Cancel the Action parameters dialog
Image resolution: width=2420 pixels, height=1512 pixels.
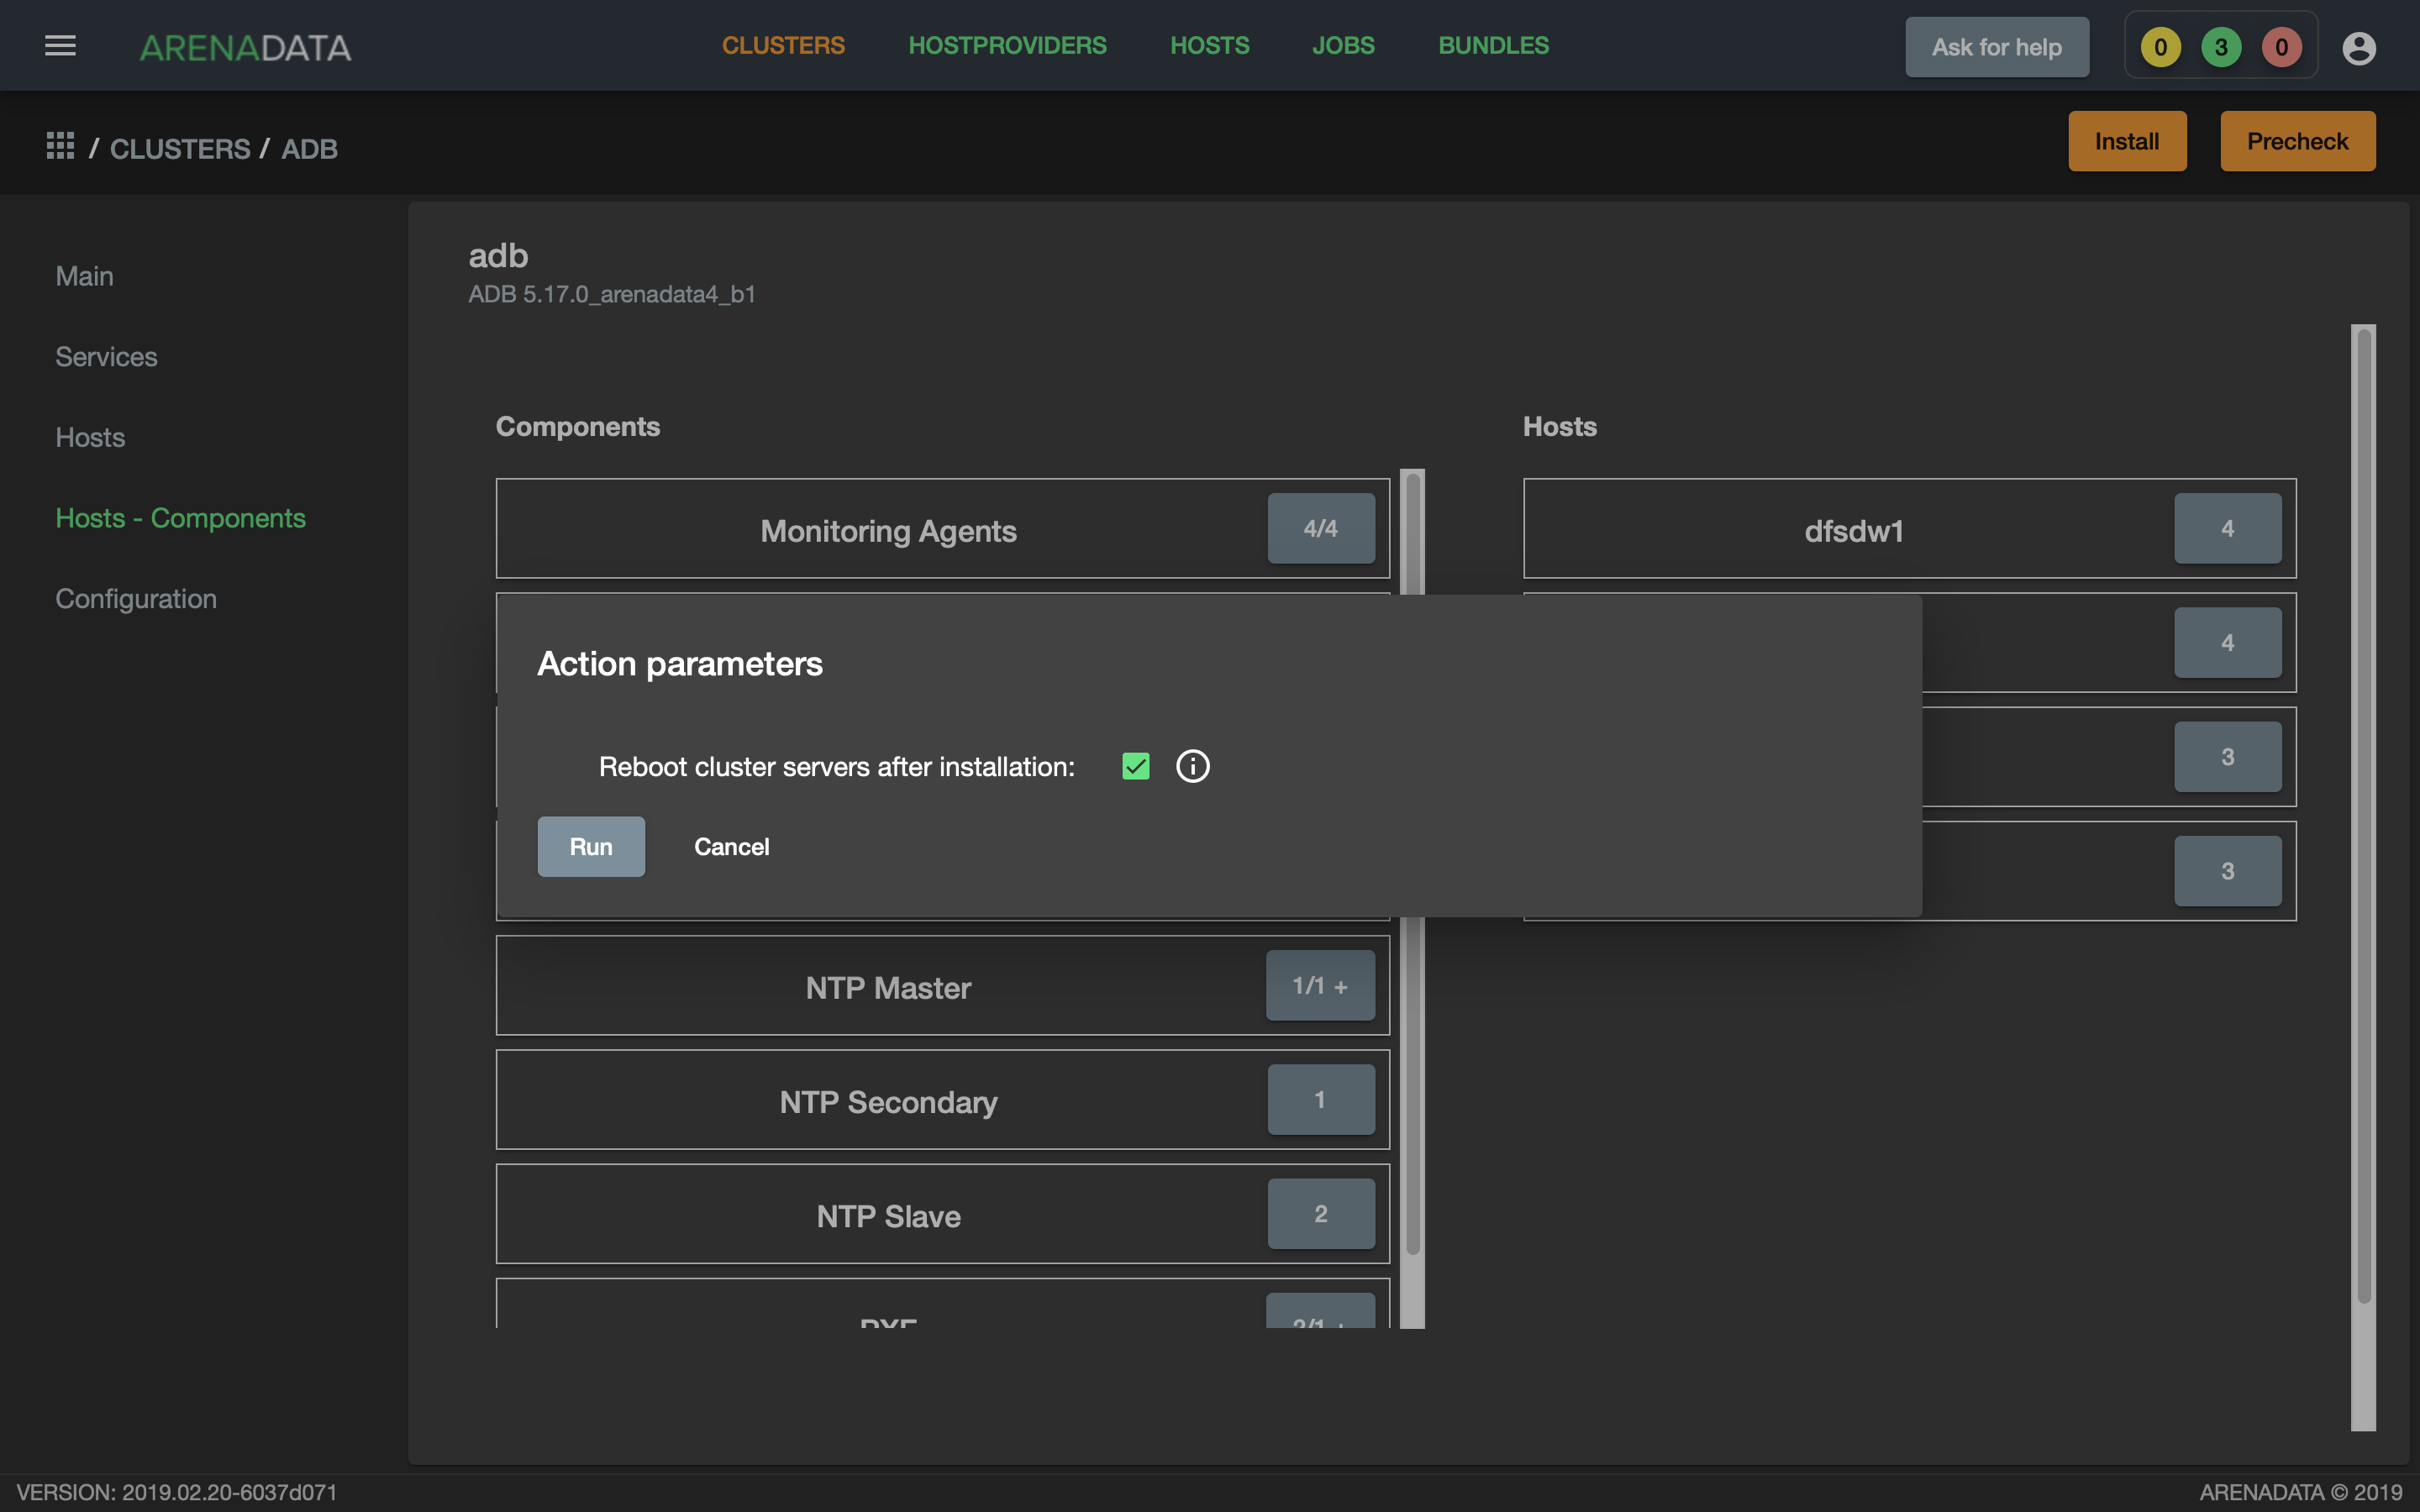pos(732,846)
